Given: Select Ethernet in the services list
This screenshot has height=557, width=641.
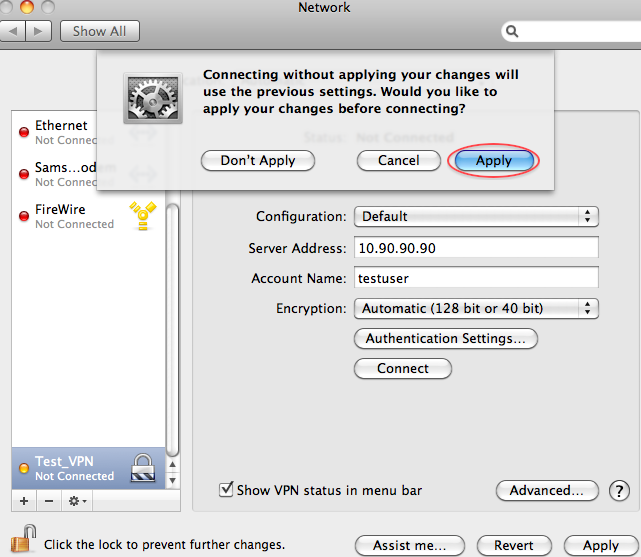Looking at the screenshot, I should (x=61, y=126).
